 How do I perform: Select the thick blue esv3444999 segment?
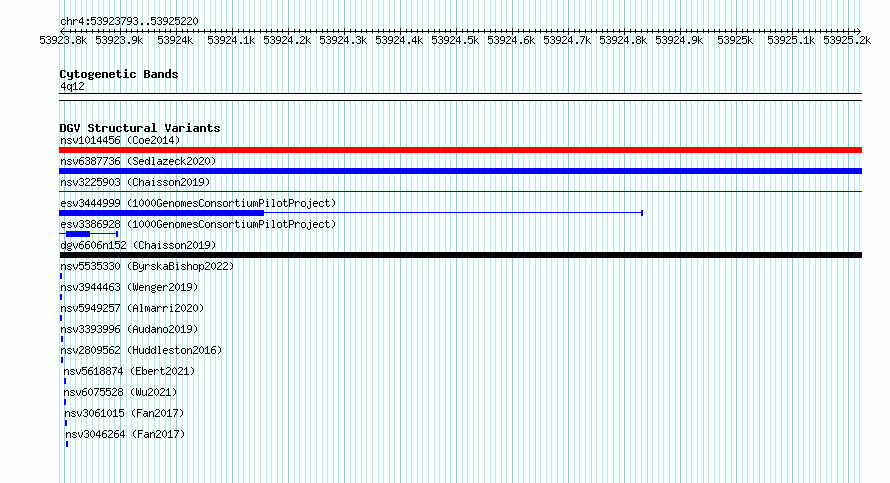point(162,213)
